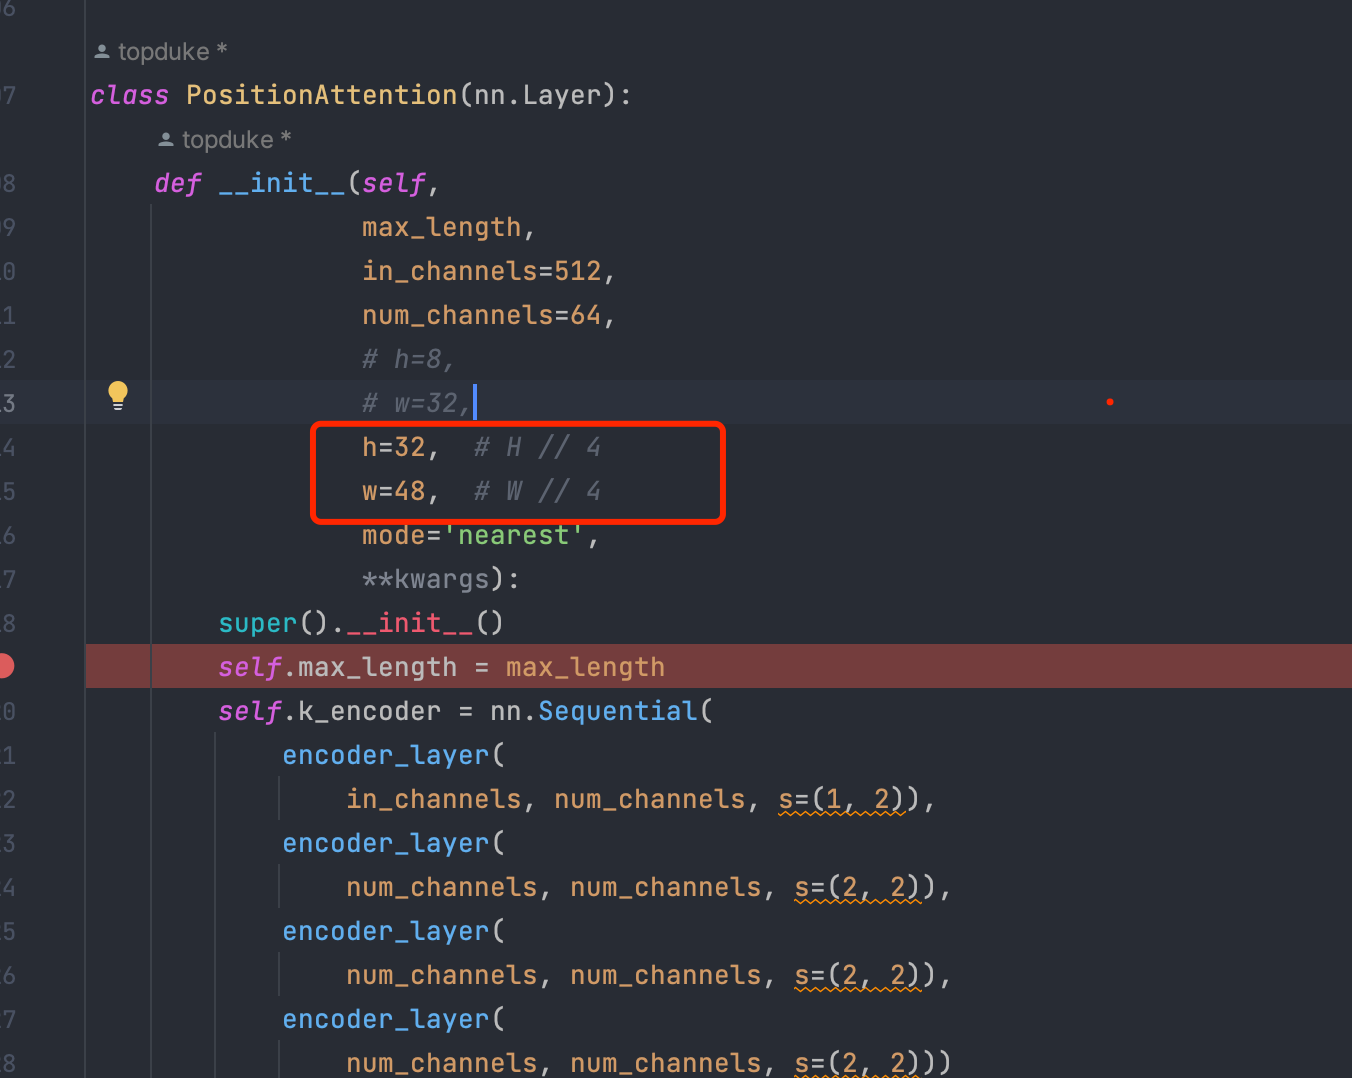This screenshot has height=1078, width=1352.
Task: Click the super().__init__() call
Action: click(x=360, y=622)
